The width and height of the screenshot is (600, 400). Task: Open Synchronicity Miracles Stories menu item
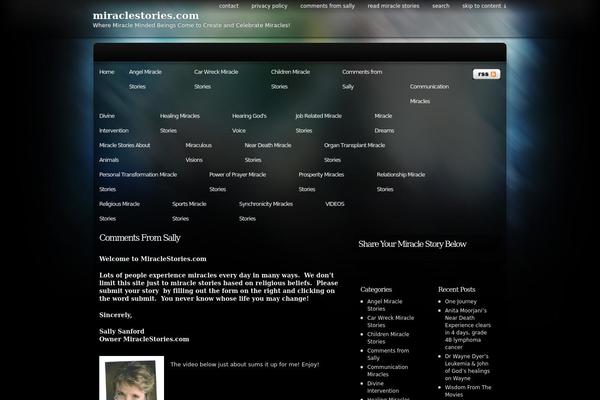click(x=266, y=211)
